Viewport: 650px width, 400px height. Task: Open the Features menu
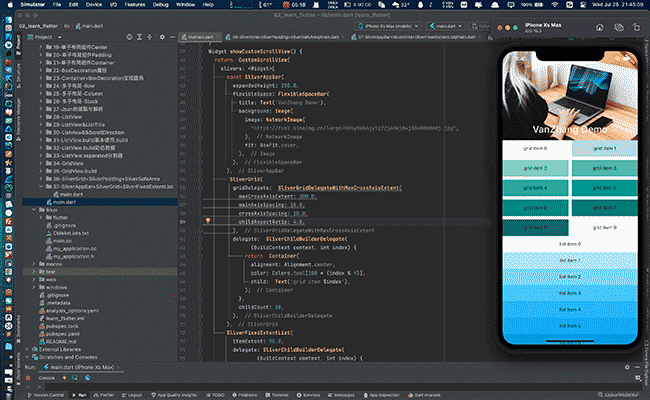[135, 5]
